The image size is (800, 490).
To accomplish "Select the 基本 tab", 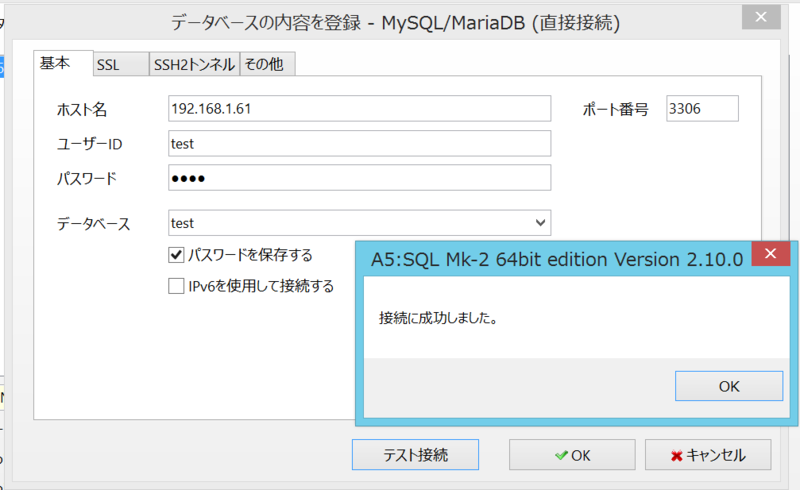I will point(63,63).
